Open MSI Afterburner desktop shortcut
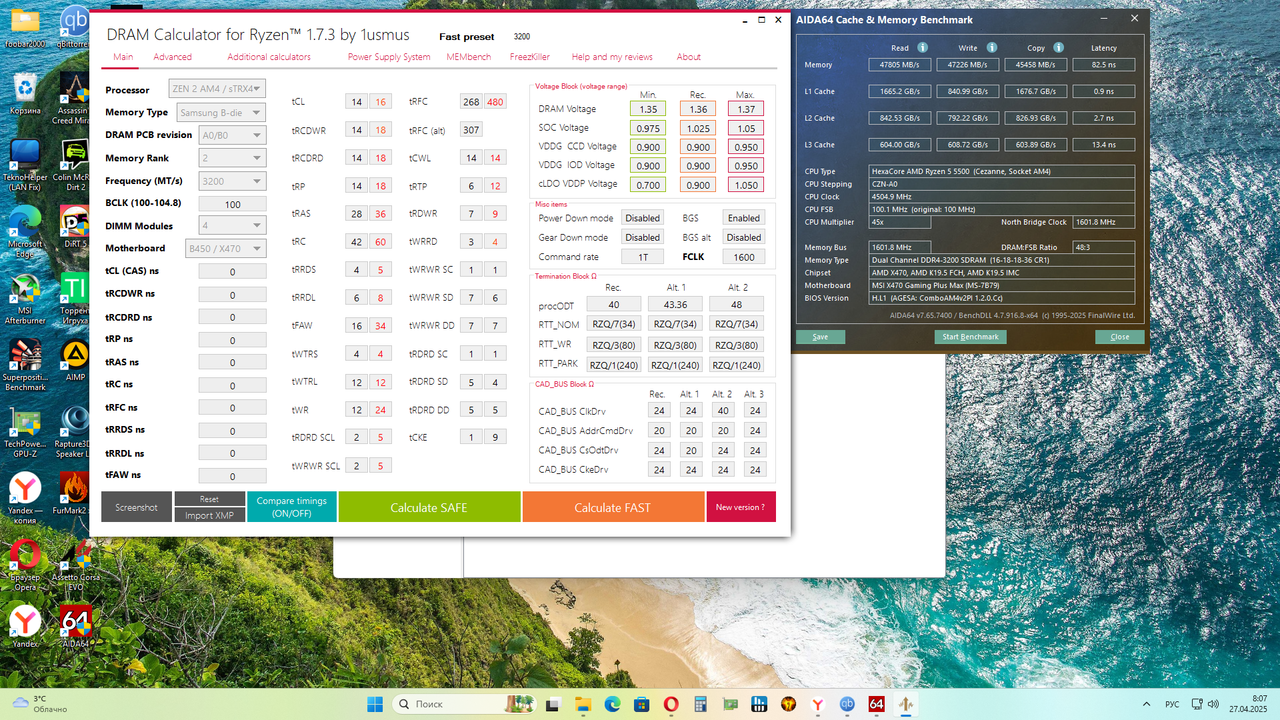The image size is (1280, 720). pos(25,298)
